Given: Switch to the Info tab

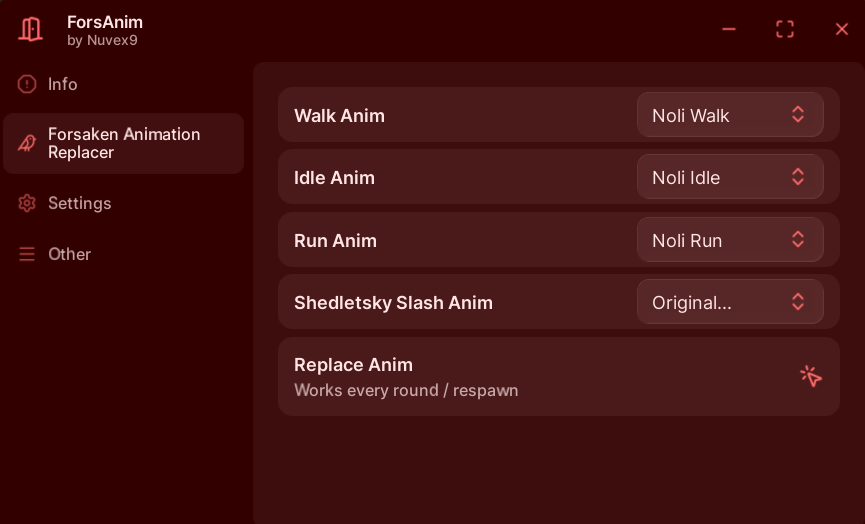Looking at the screenshot, I should (x=63, y=84).
